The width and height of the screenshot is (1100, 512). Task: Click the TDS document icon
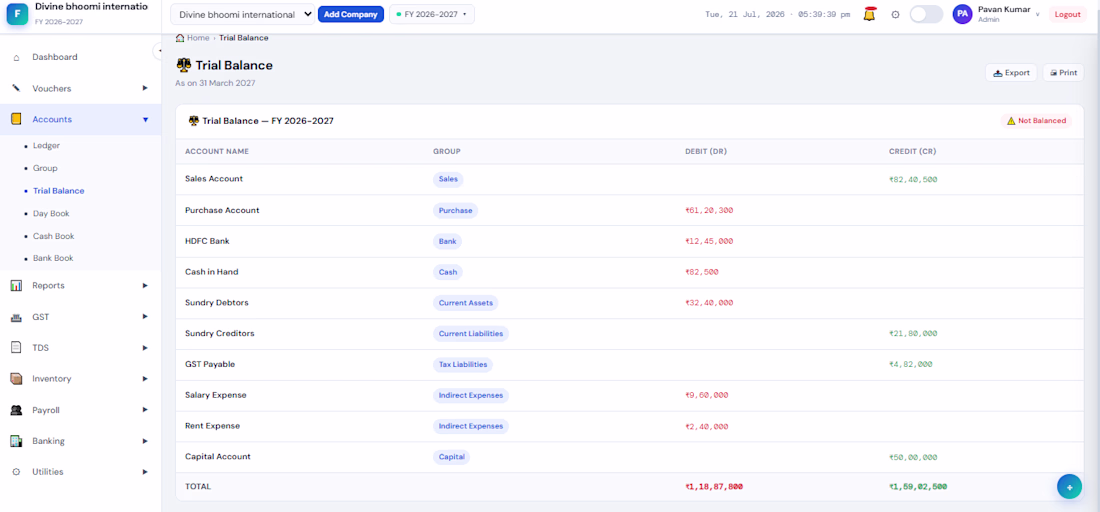[x=16, y=348]
